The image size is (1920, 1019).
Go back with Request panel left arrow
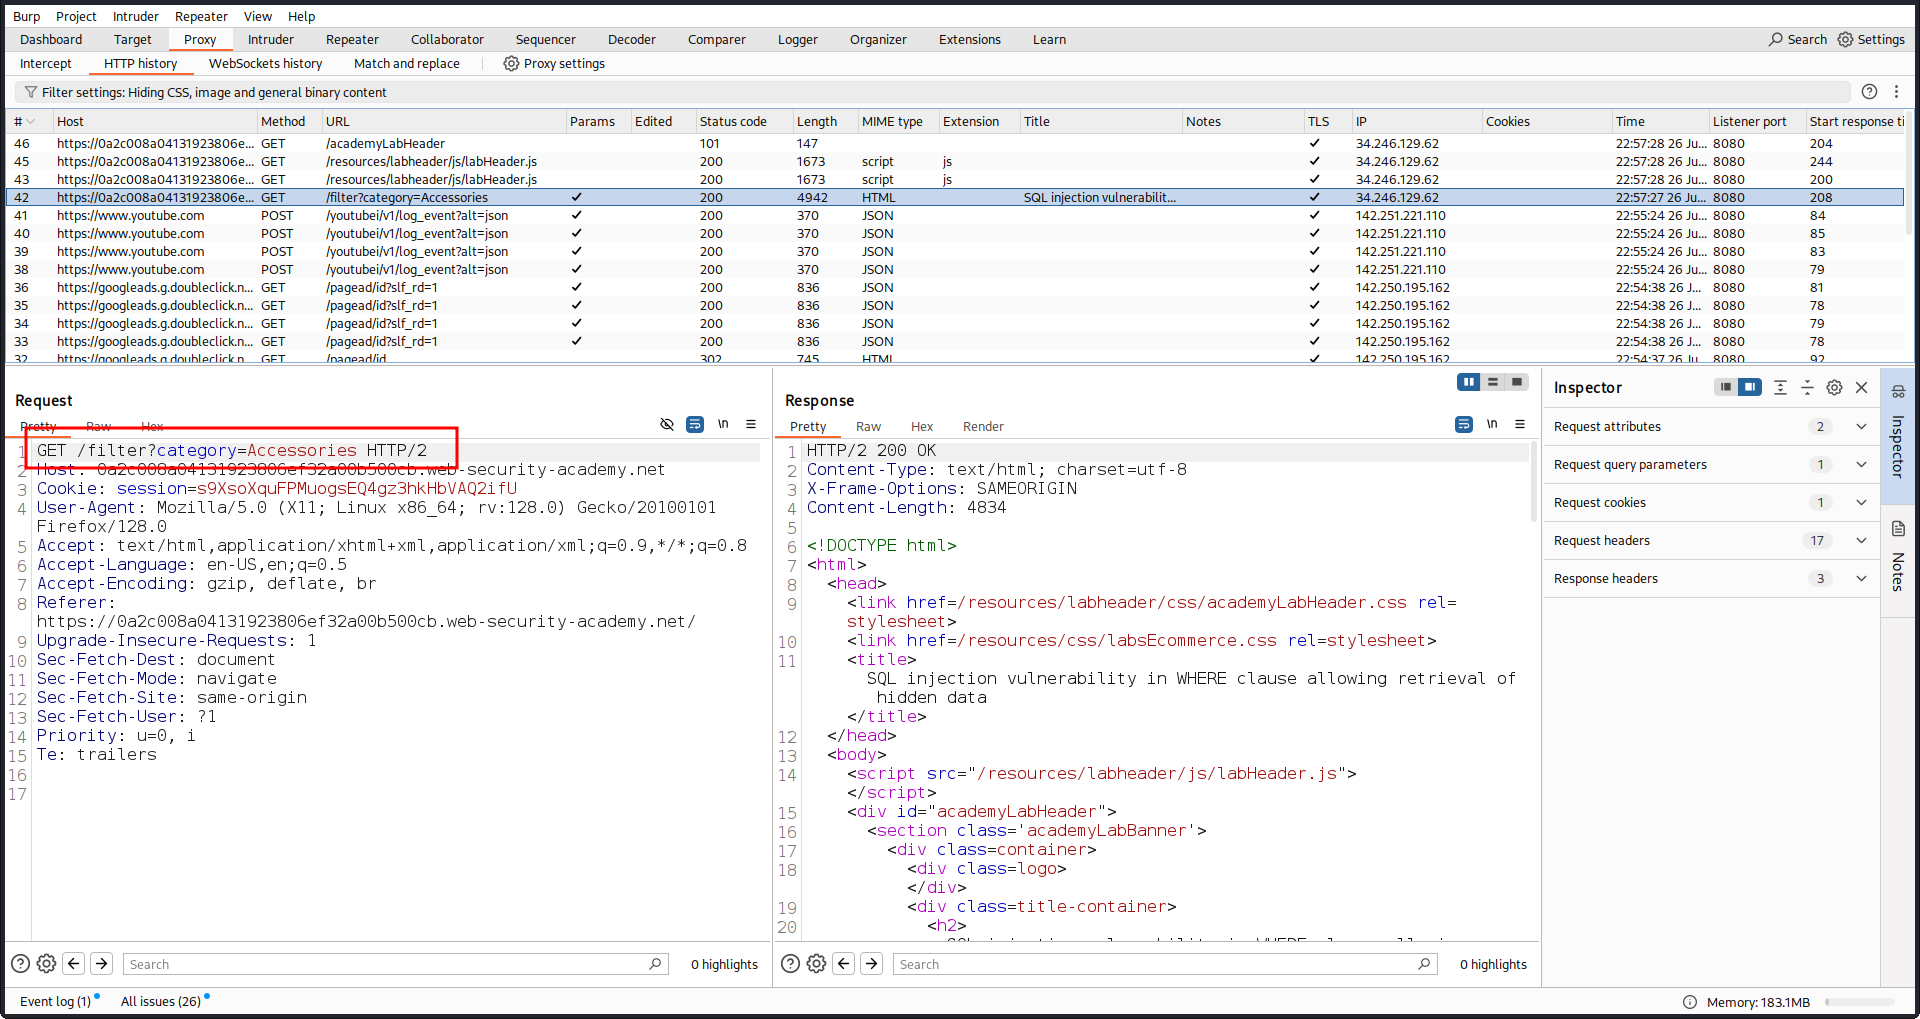tap(74, 964)
